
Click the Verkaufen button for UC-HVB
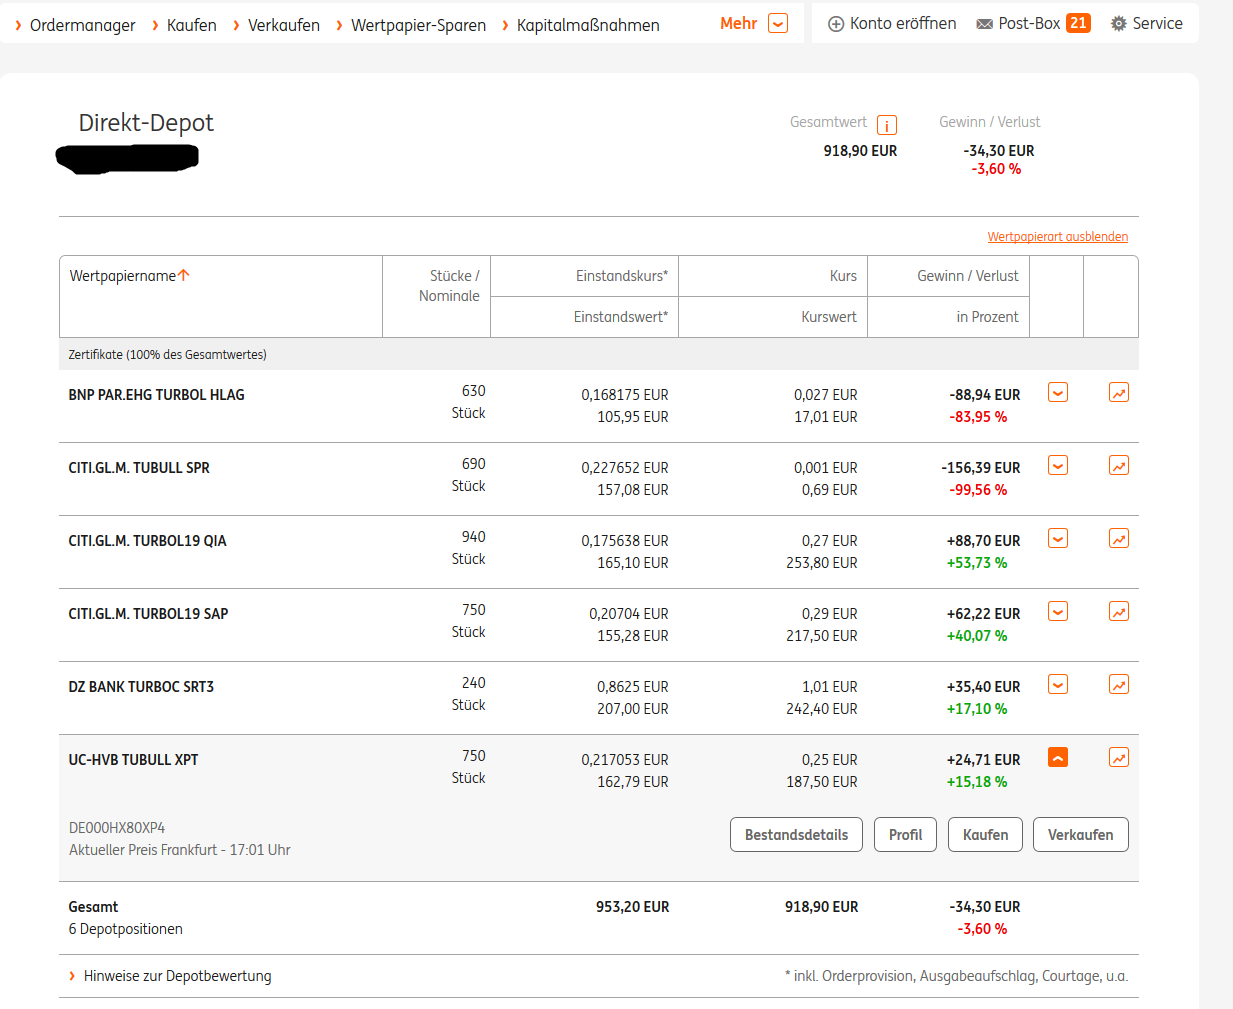(x=1080, y=835)
